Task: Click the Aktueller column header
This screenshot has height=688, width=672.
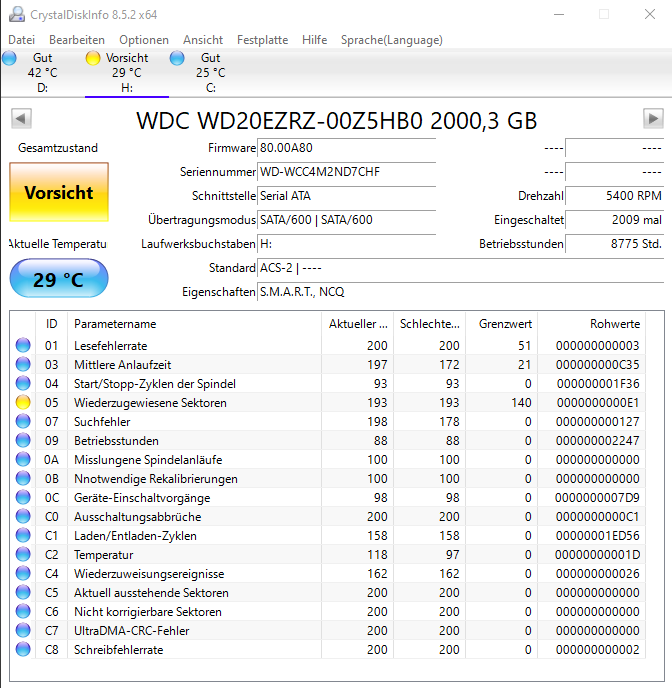Action: 357,324
